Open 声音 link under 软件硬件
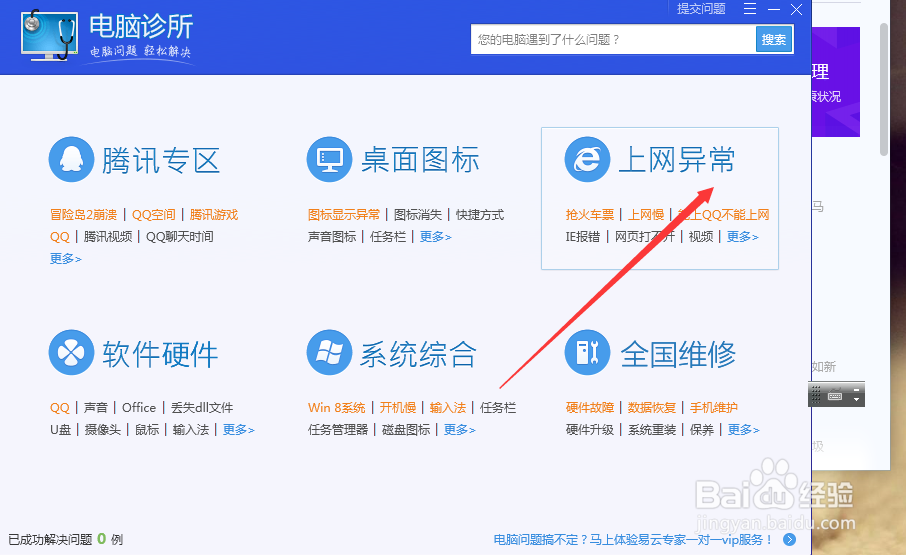 coord(96,408)
